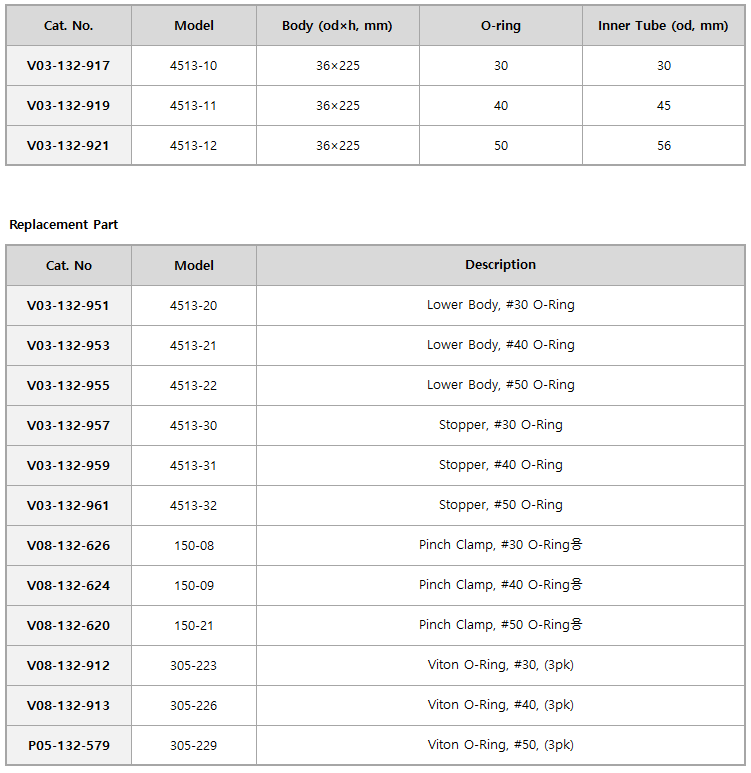The width and height of the screenshot is (751, 773).
Task: Click model 4513-12 in first table
Action: pyautogui.click(x=193, y=145)
